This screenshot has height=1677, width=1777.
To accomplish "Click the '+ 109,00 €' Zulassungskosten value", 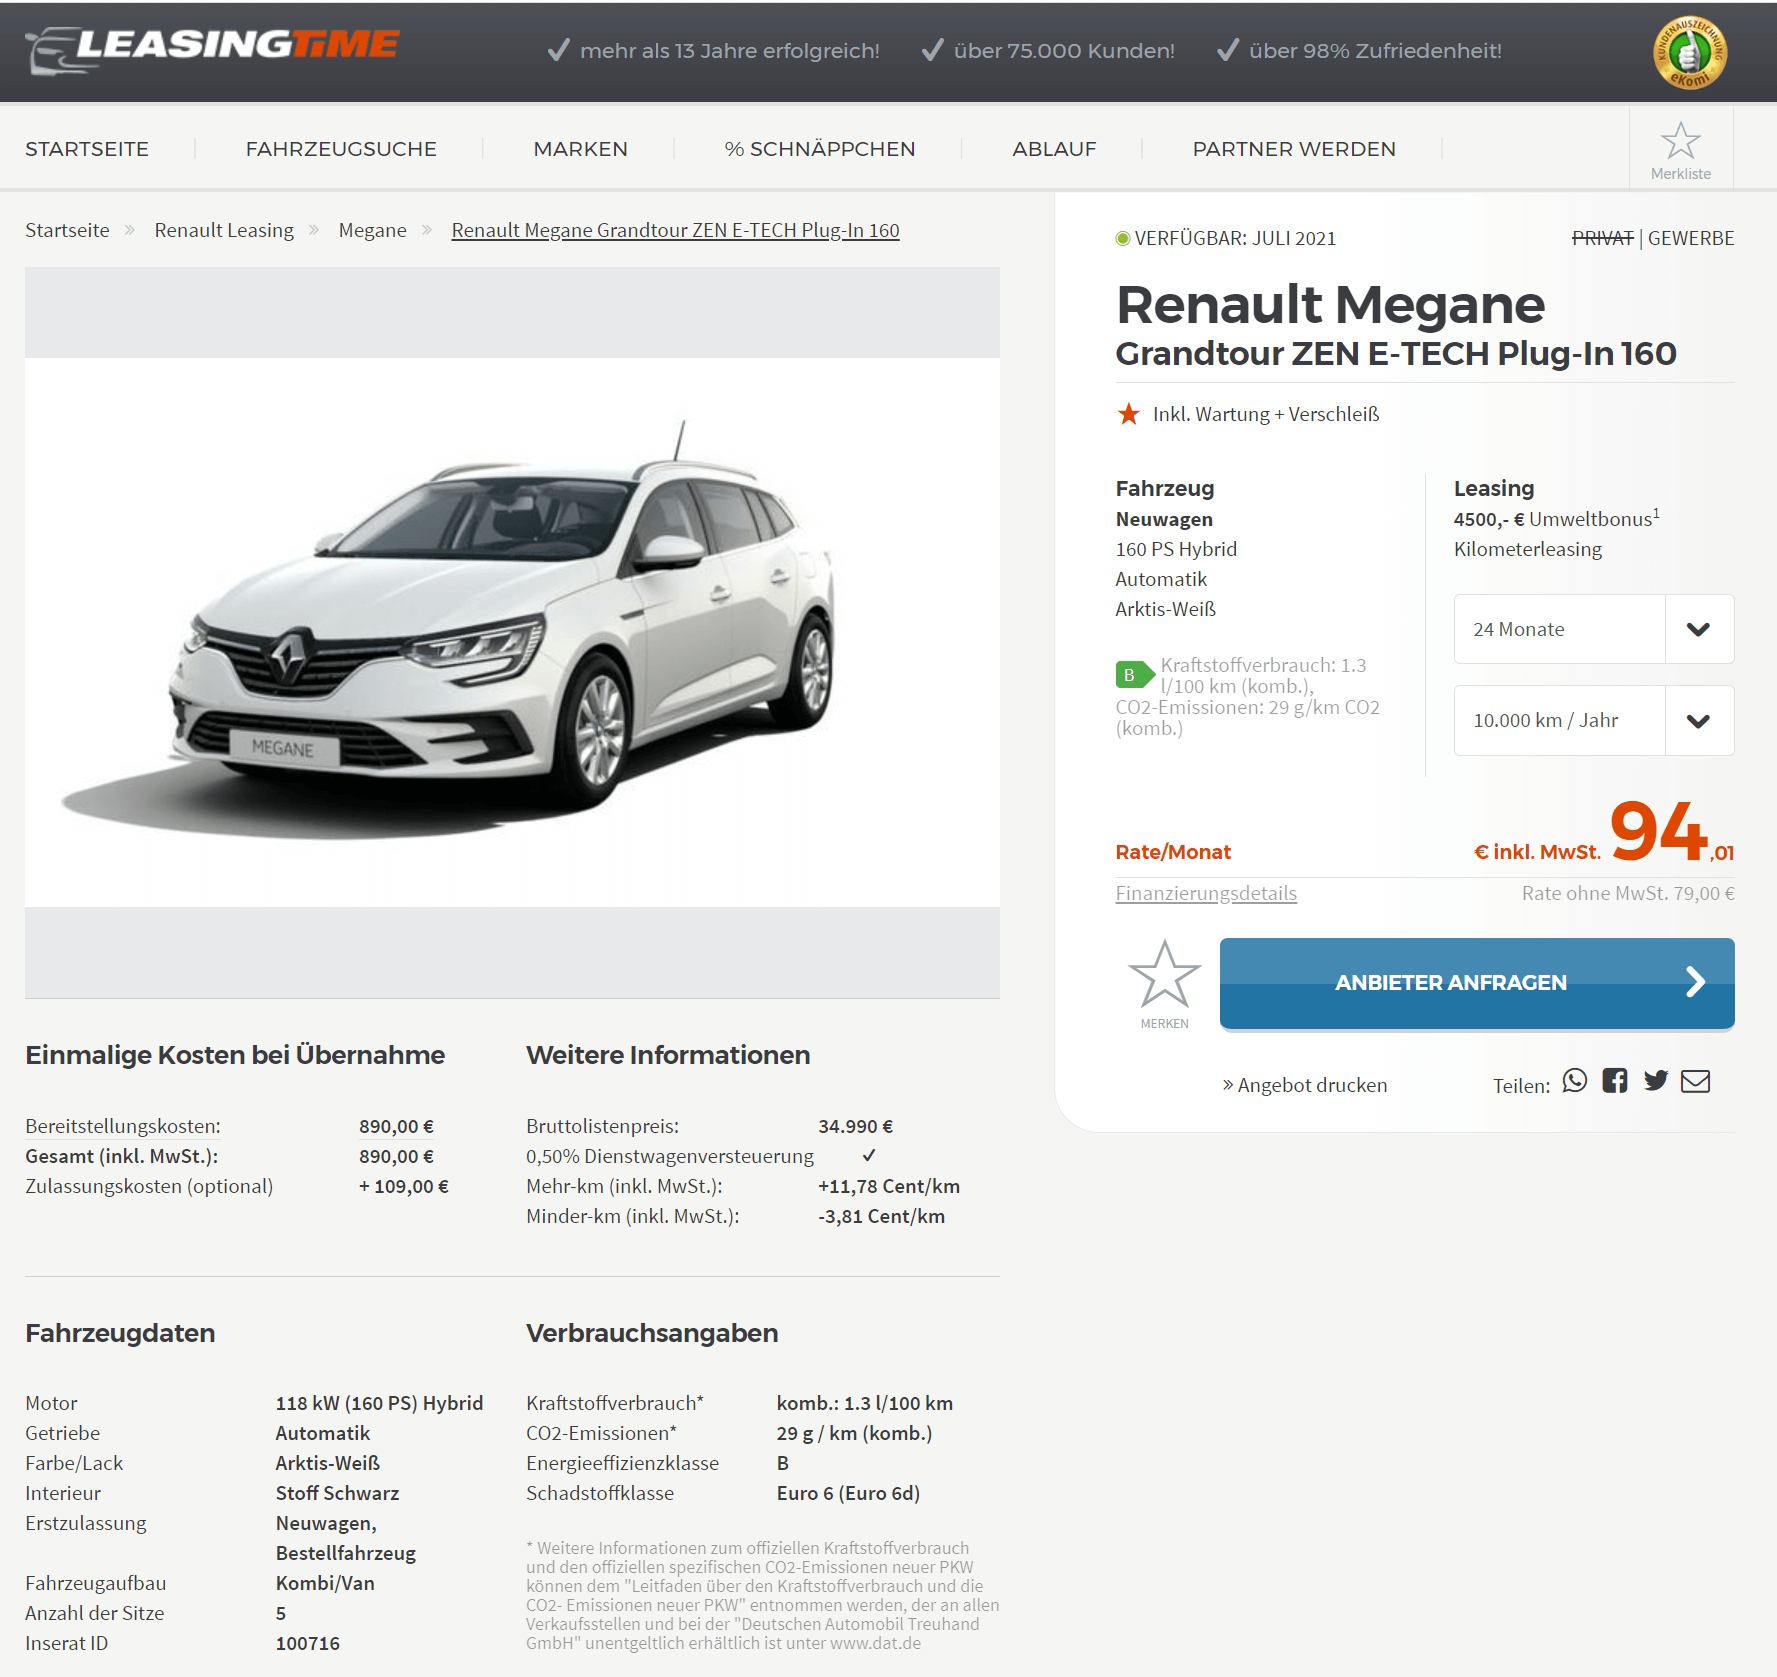I will 404,1186.
